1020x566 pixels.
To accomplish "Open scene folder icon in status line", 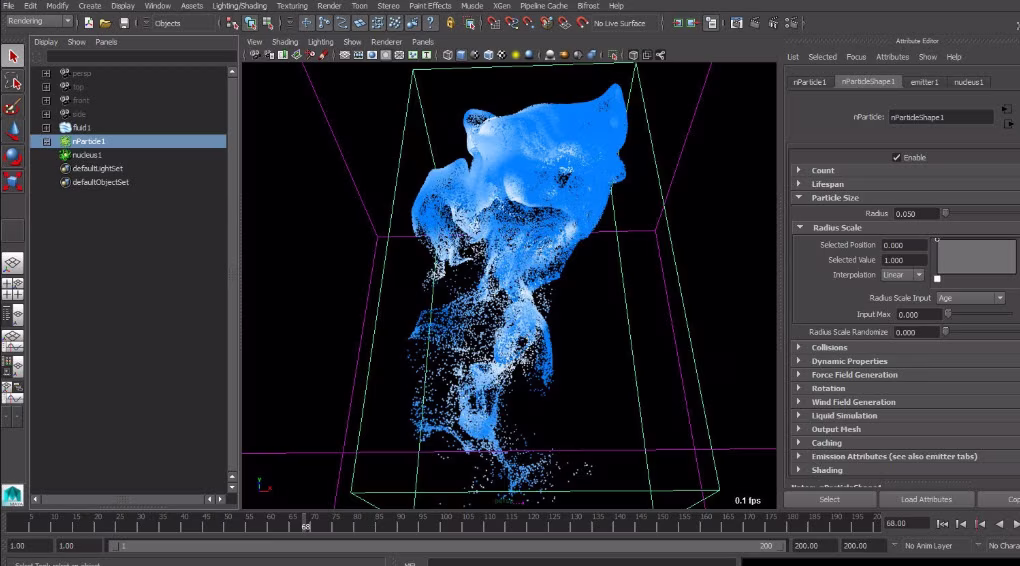I will (x=105, y=23).
